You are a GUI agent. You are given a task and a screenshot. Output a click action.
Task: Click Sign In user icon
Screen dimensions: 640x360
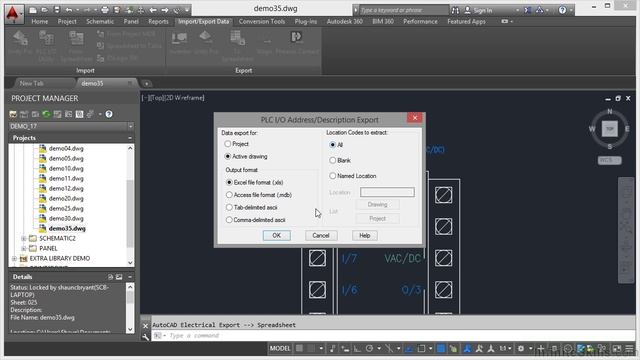click(468, 10)
